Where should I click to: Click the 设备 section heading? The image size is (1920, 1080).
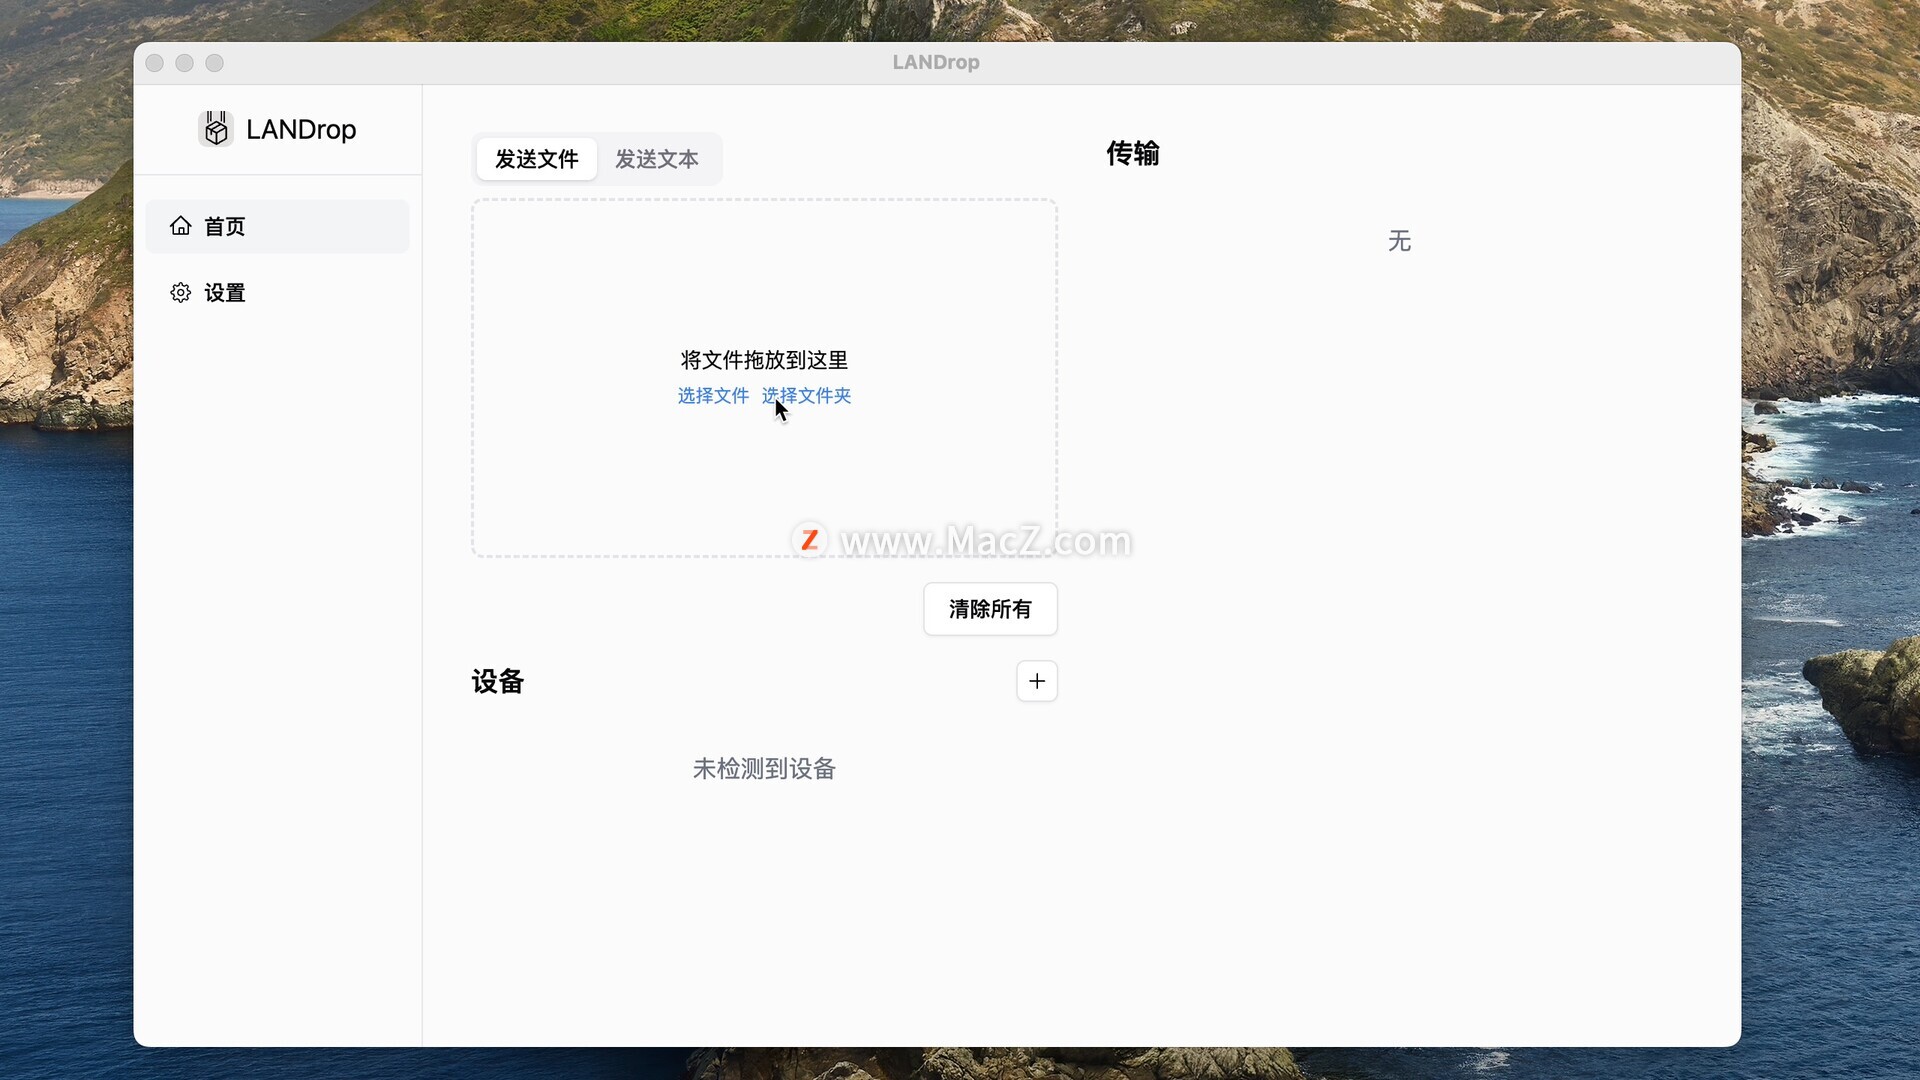click(498, 682)
